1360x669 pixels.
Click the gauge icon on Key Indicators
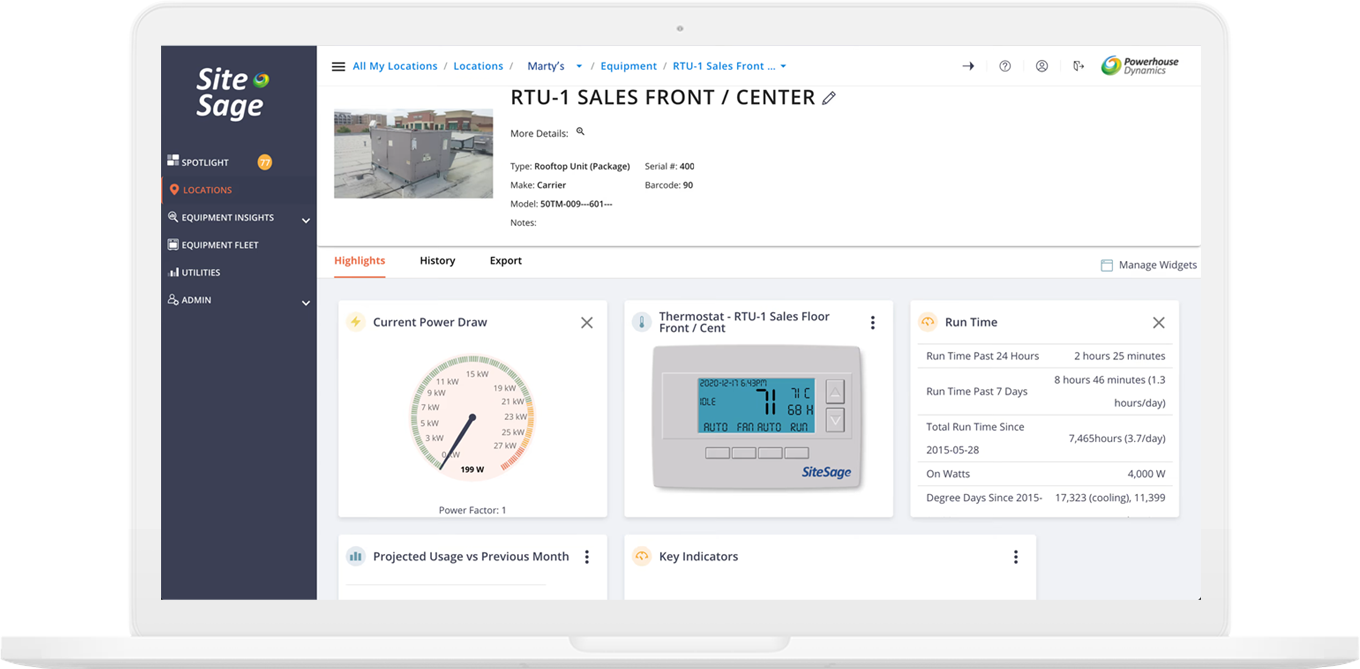click(x=641, y=556)
